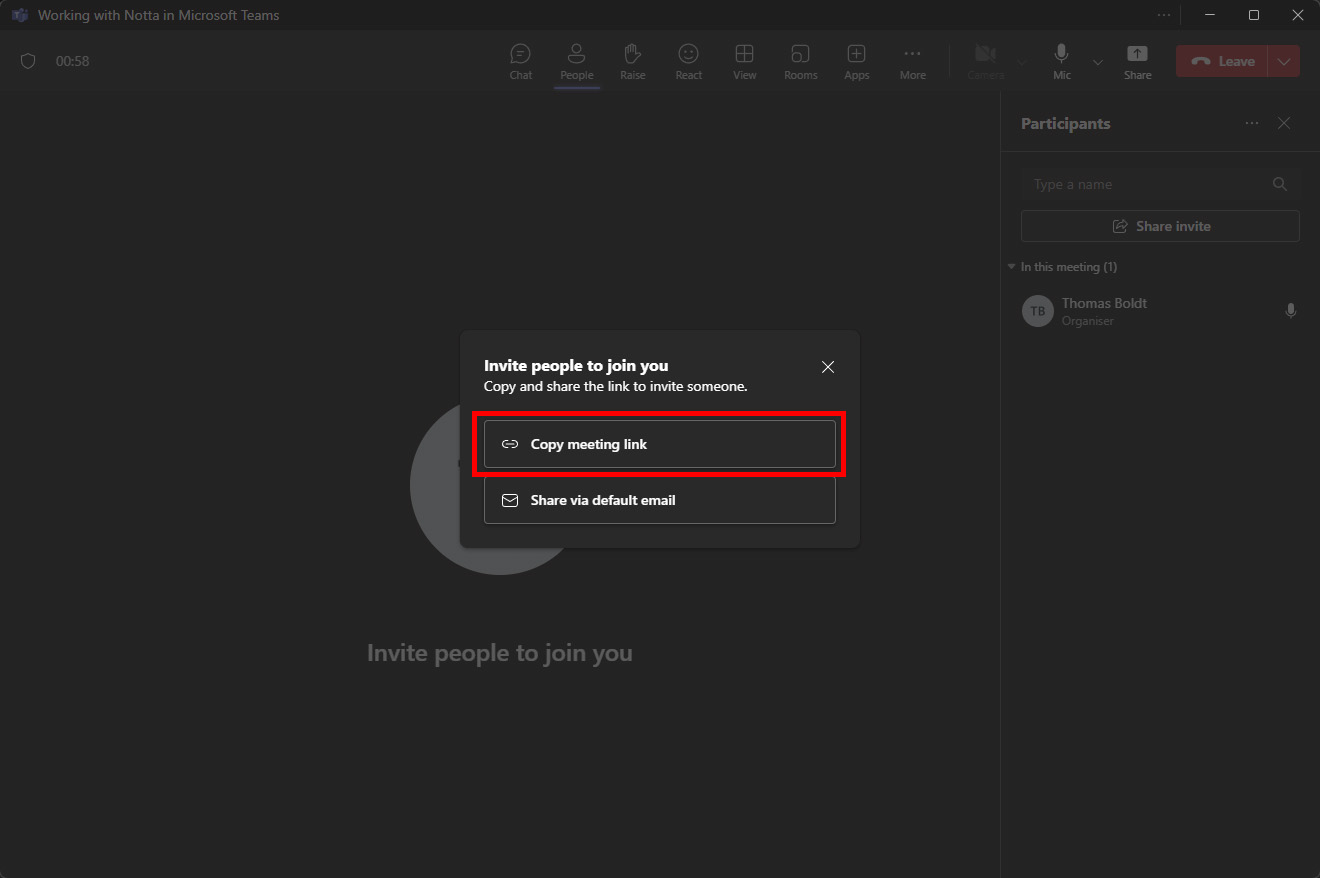This screenshot has width=1320, height=878.
Task: Open the React emoji menu
Action: 689,62
